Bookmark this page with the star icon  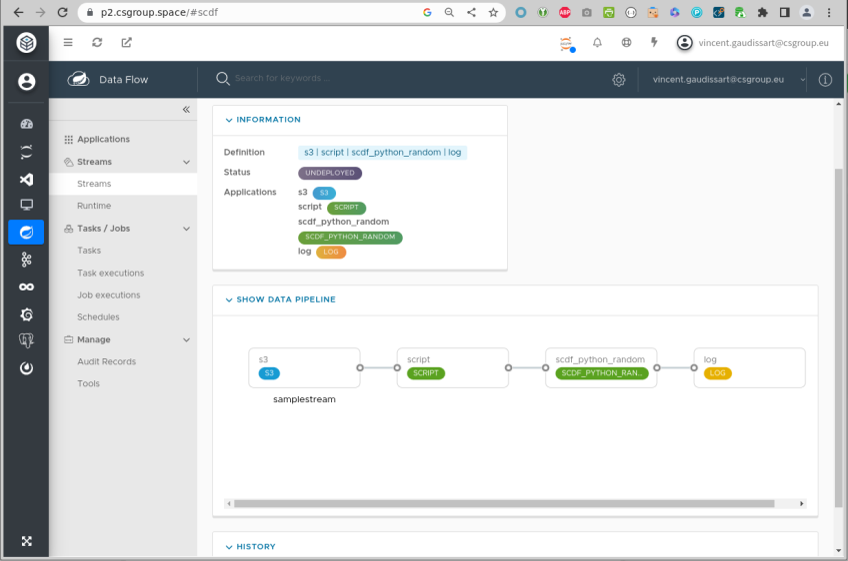pyautogui.click(x=493, y=12)
